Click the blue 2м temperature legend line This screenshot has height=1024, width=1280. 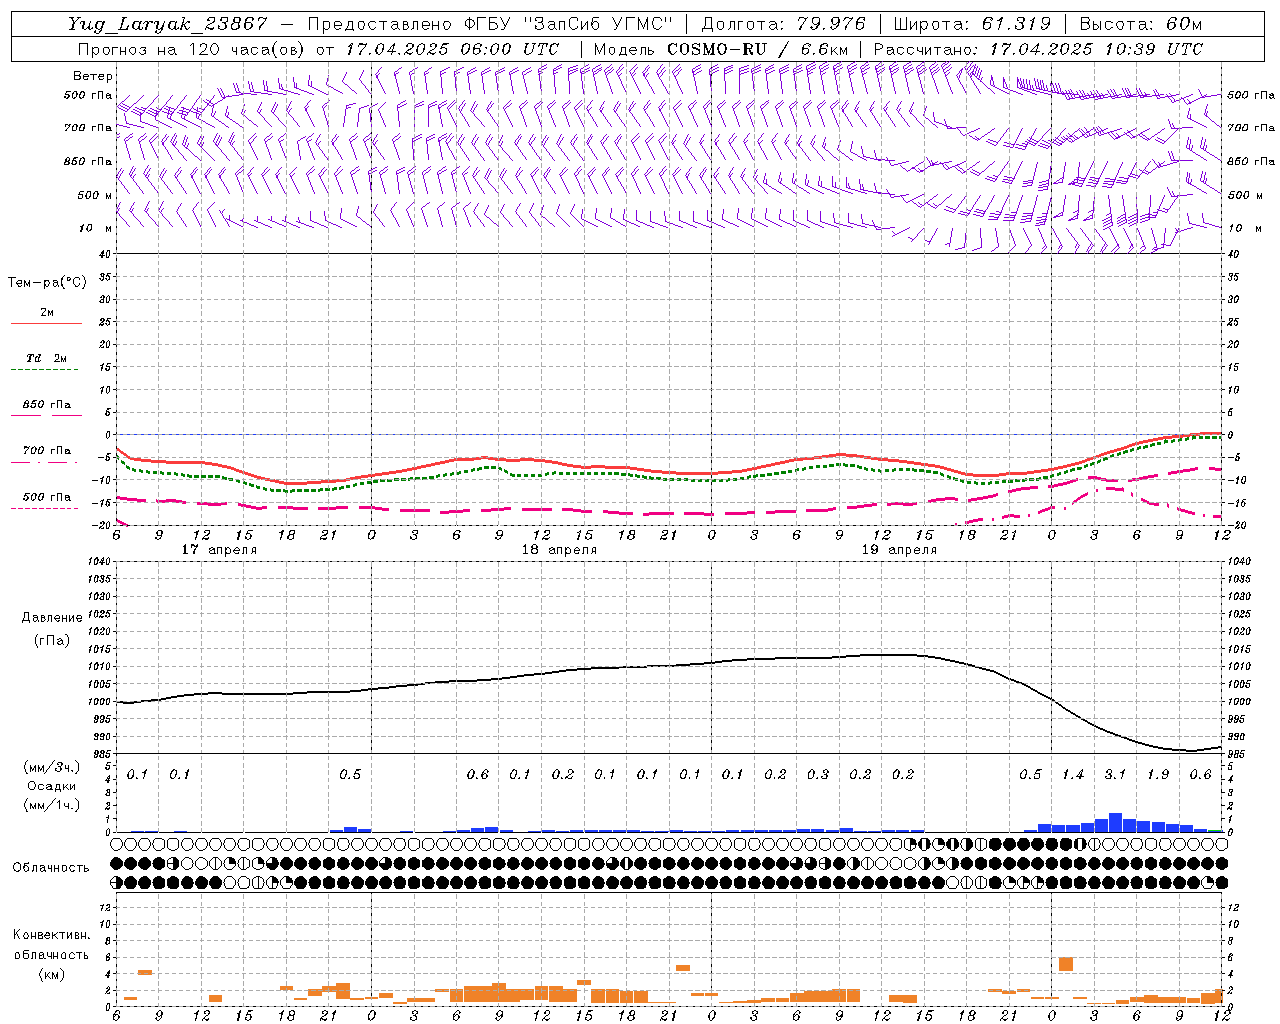point(46,323)
